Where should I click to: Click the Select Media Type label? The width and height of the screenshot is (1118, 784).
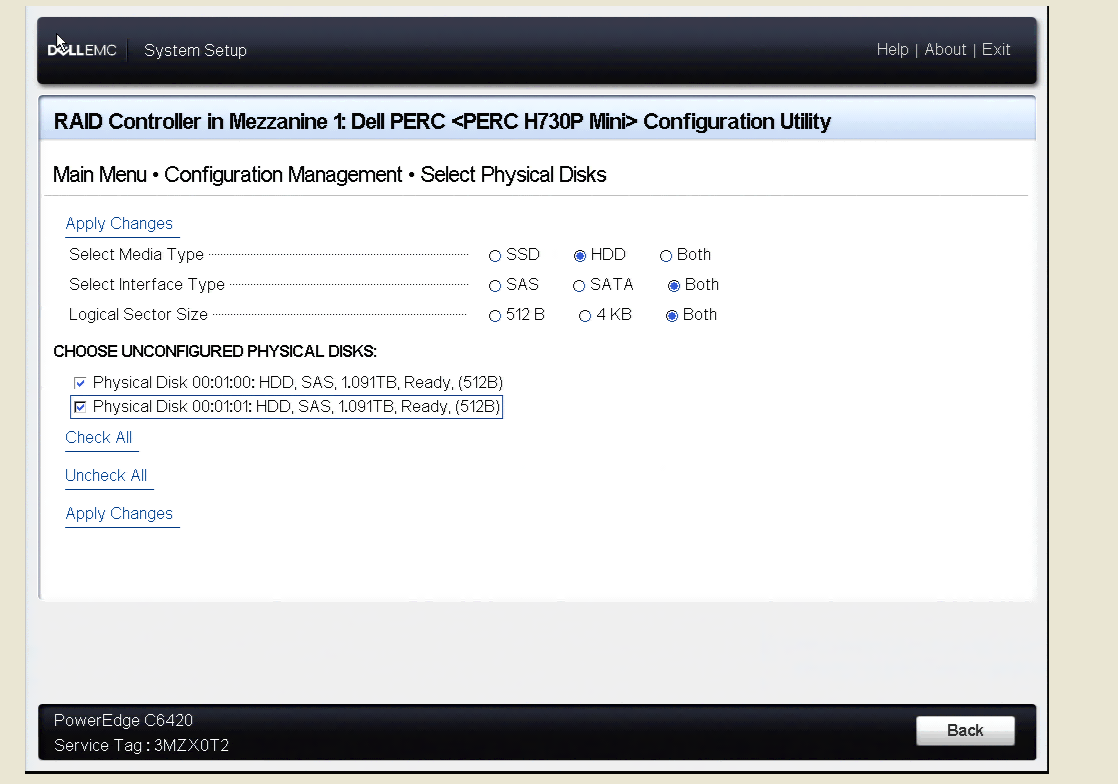(136, 254)
